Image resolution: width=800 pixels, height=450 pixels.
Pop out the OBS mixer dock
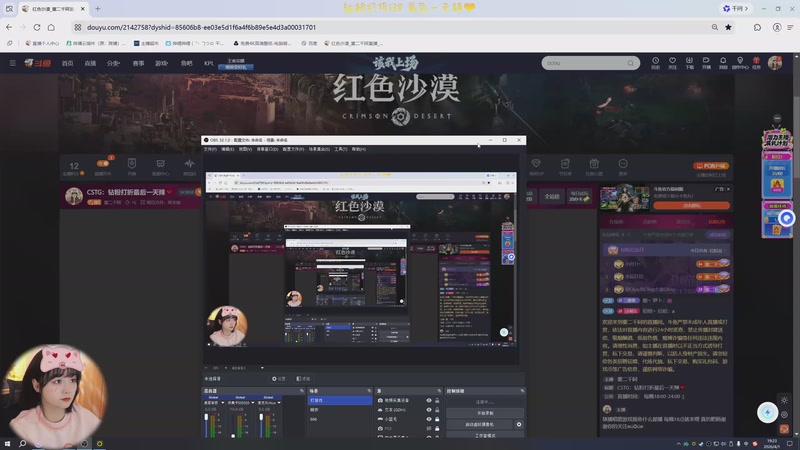[302, 391]
